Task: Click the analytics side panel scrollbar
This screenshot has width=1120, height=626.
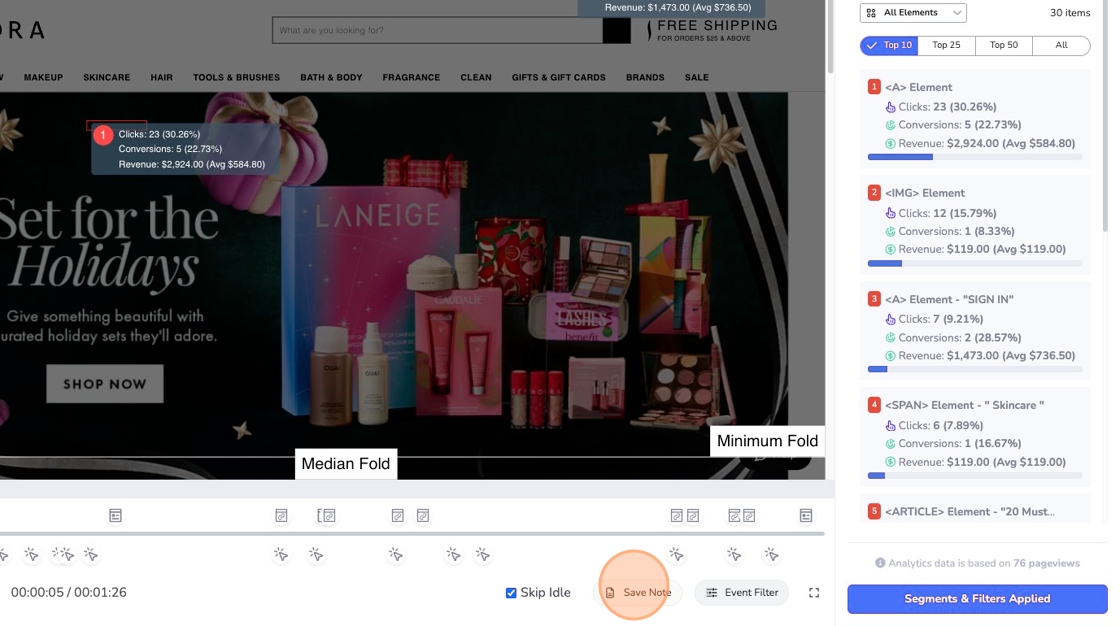Action: (x=1106, y=118)
